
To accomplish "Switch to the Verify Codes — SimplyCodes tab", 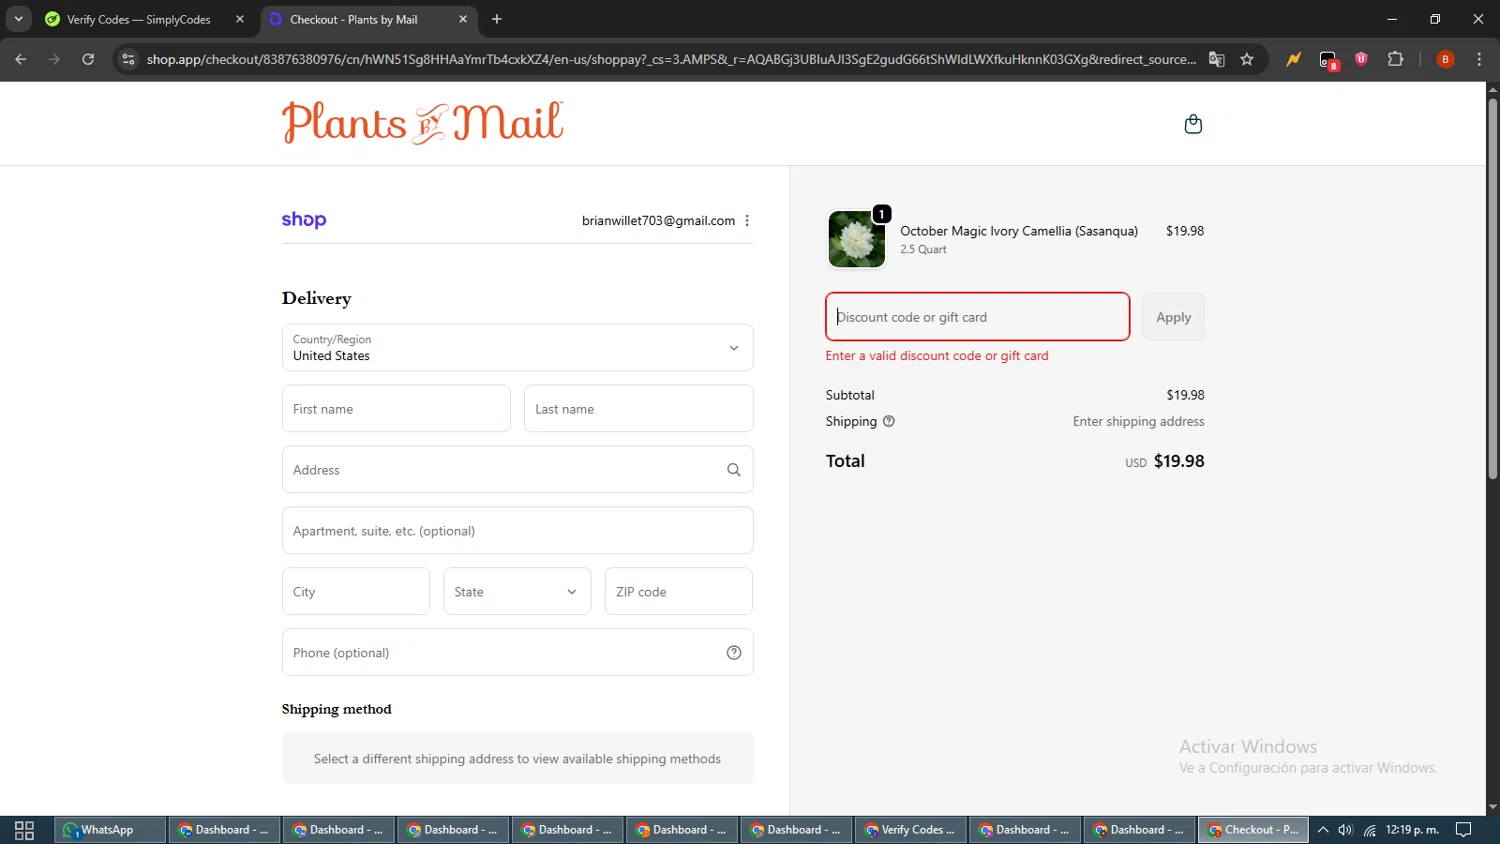I will 139,20.
